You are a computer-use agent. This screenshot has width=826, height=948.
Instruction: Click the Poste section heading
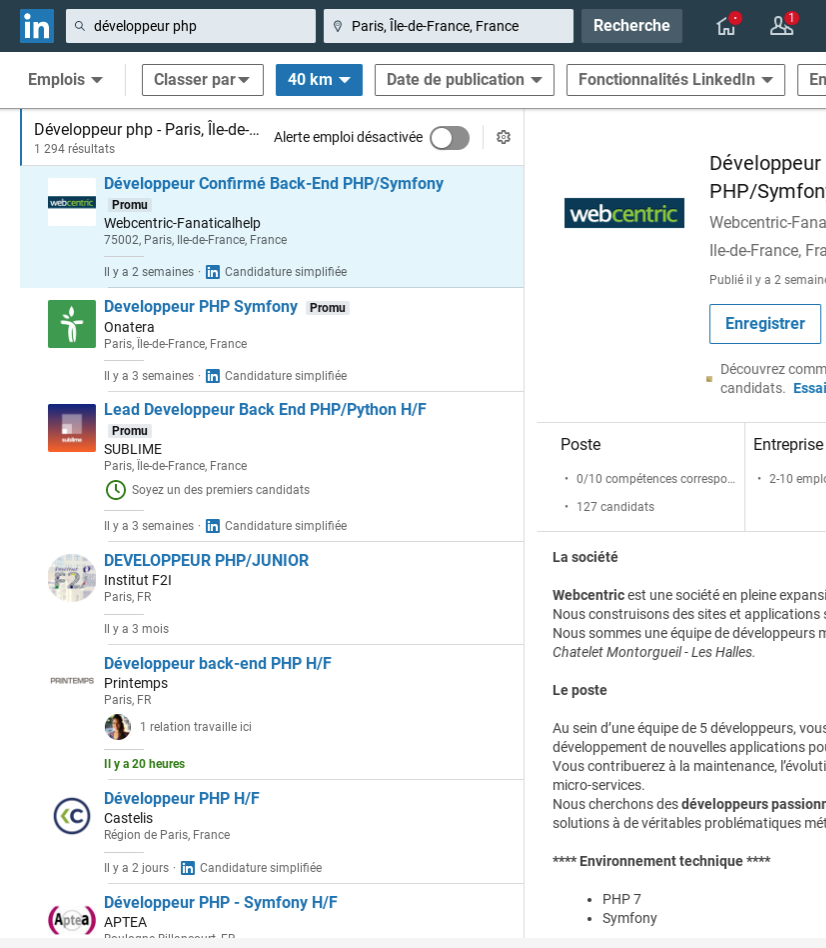coord(580,444)
